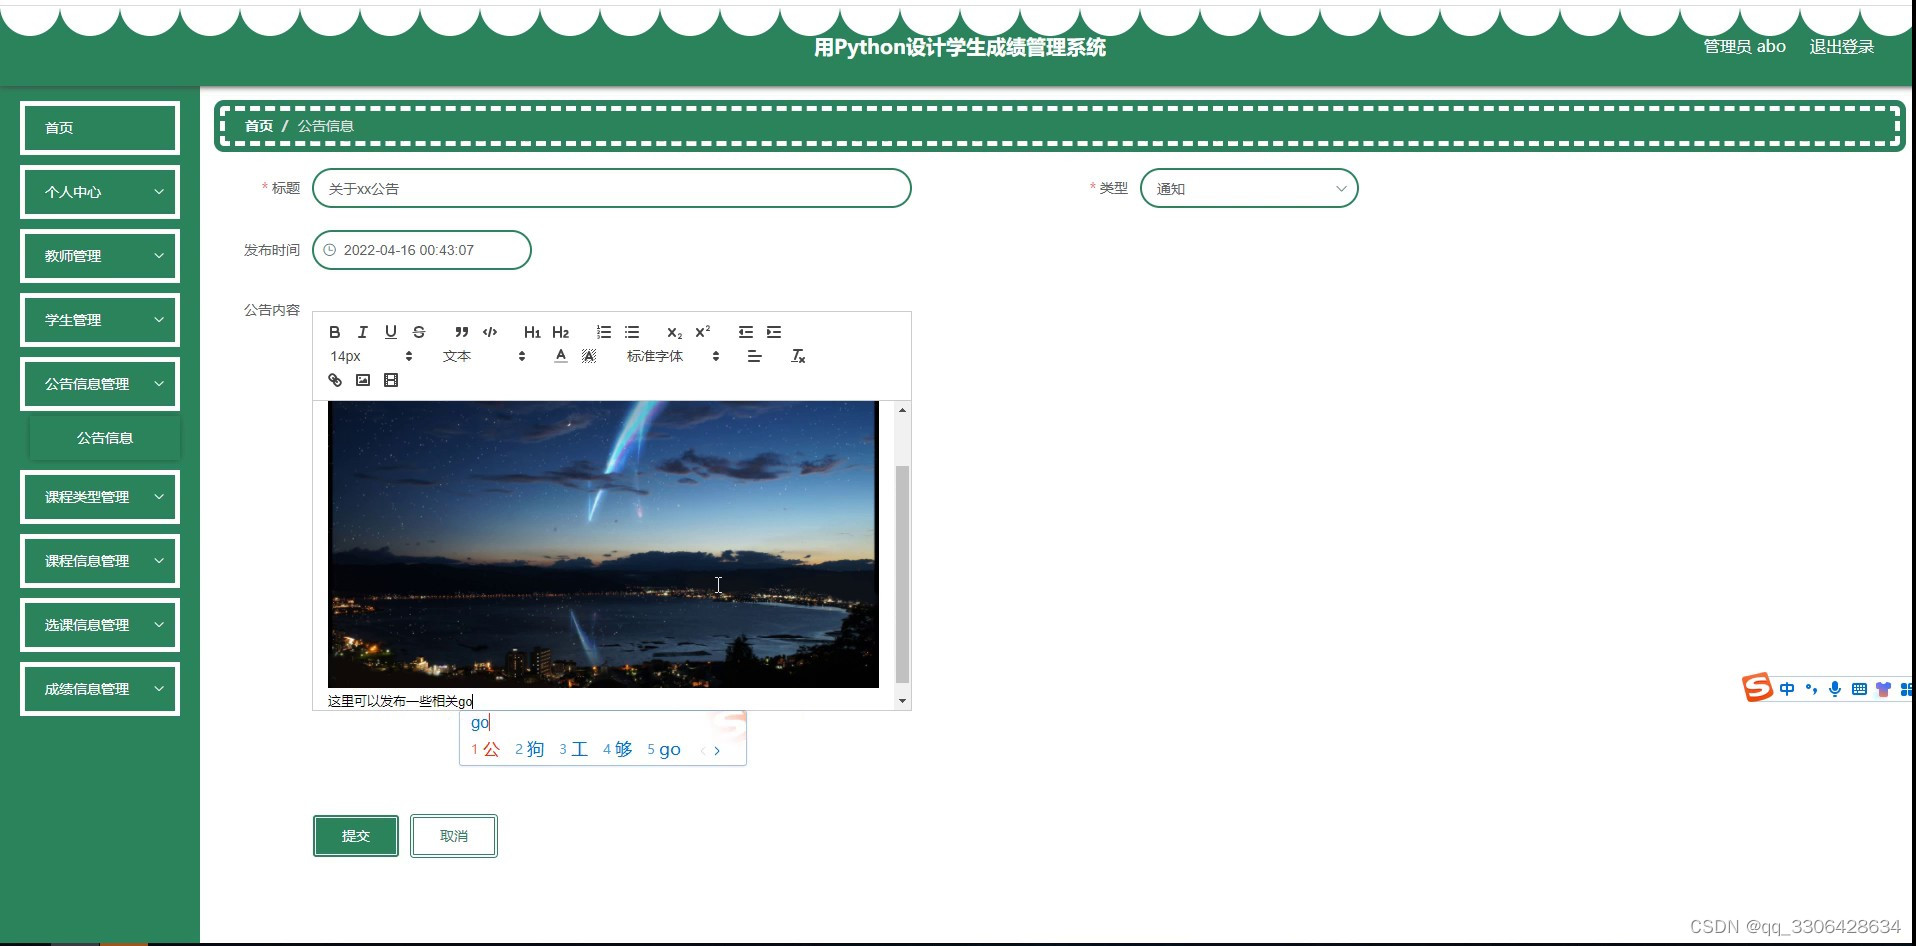This screenshot has width=1916, height=946.
Task: Clear formatting with the Tx icon
Action: pyautogui.click(x=798, y=356)
